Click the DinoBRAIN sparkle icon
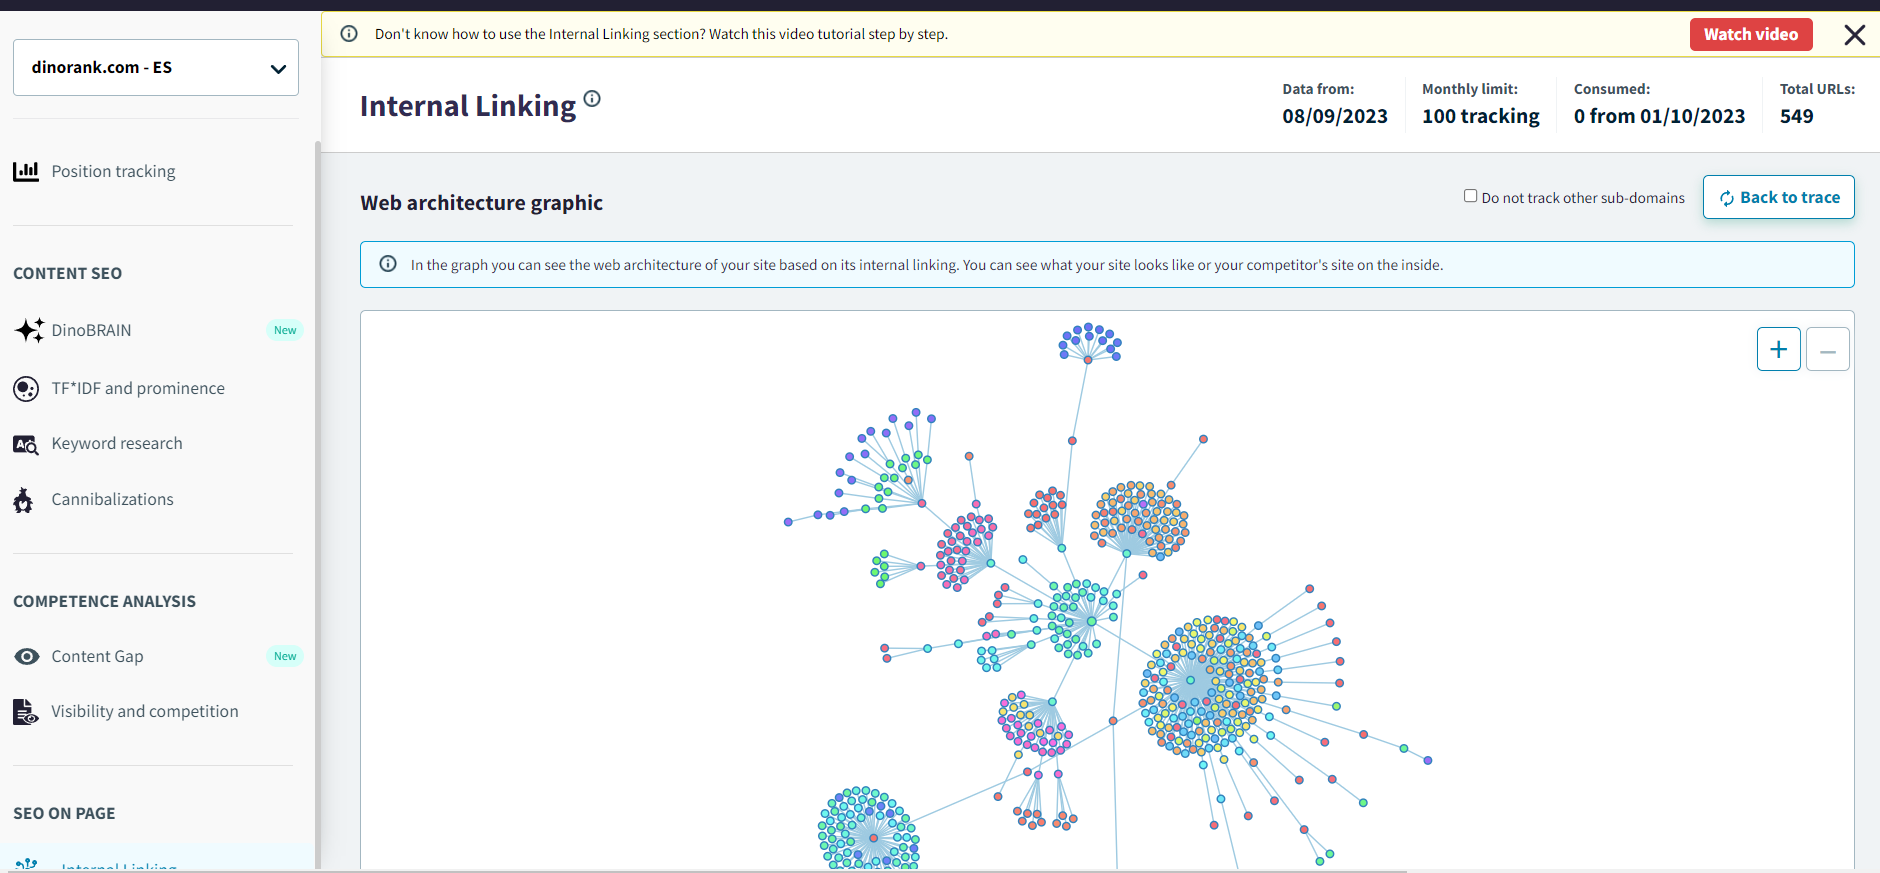The width and height of the screenshot is (1880, 873). click(x=29, y=330)
